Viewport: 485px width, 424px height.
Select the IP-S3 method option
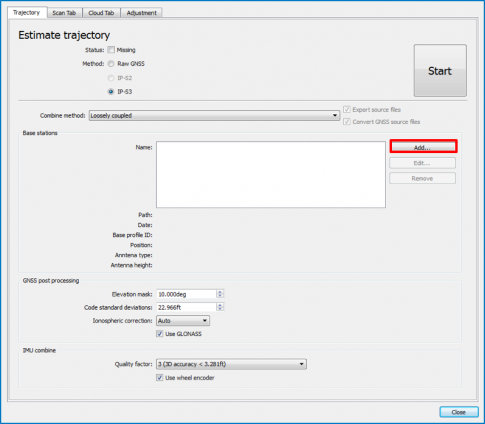point(111,92)
